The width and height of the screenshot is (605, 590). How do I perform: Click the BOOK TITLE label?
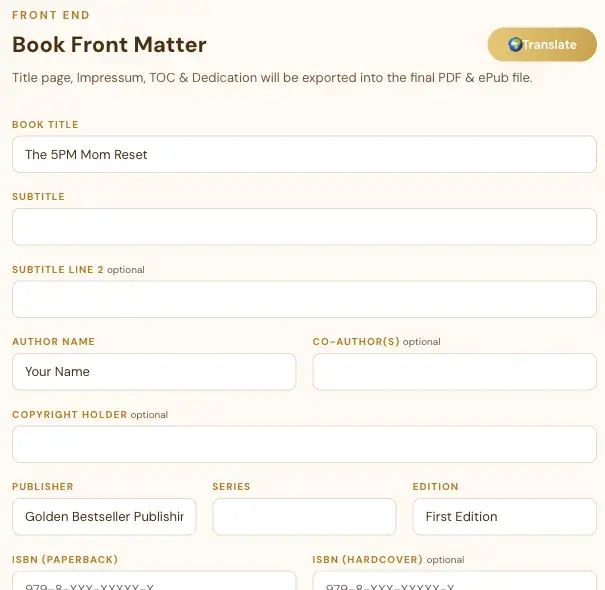point(46,124)
